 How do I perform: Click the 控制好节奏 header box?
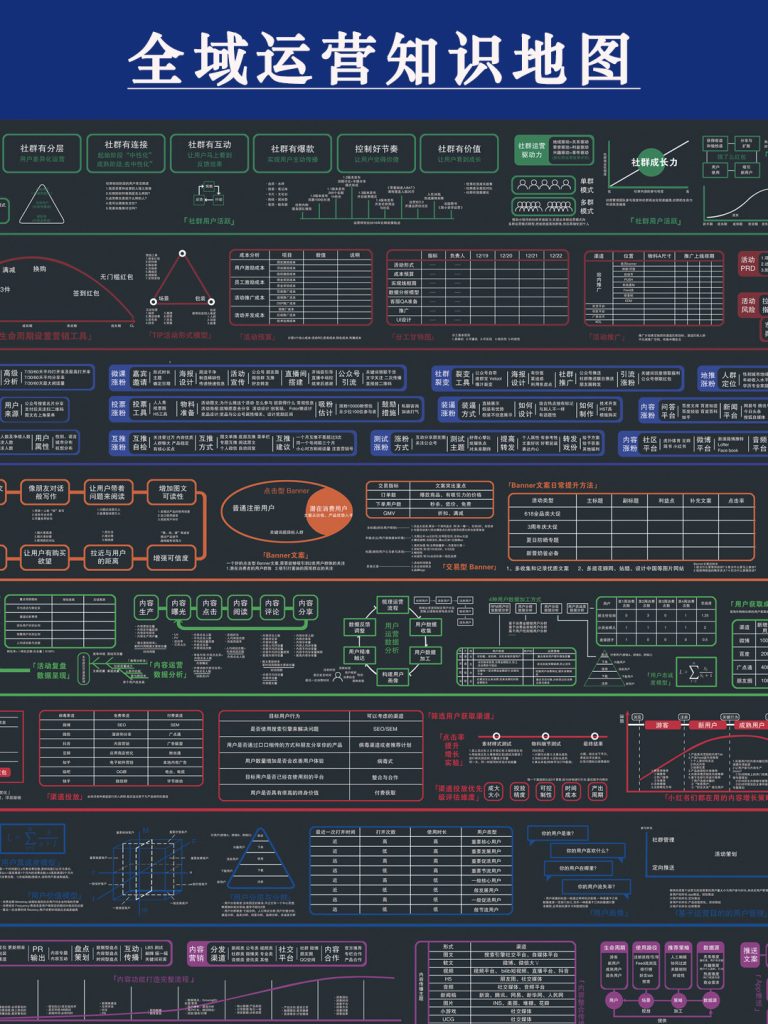375,151
